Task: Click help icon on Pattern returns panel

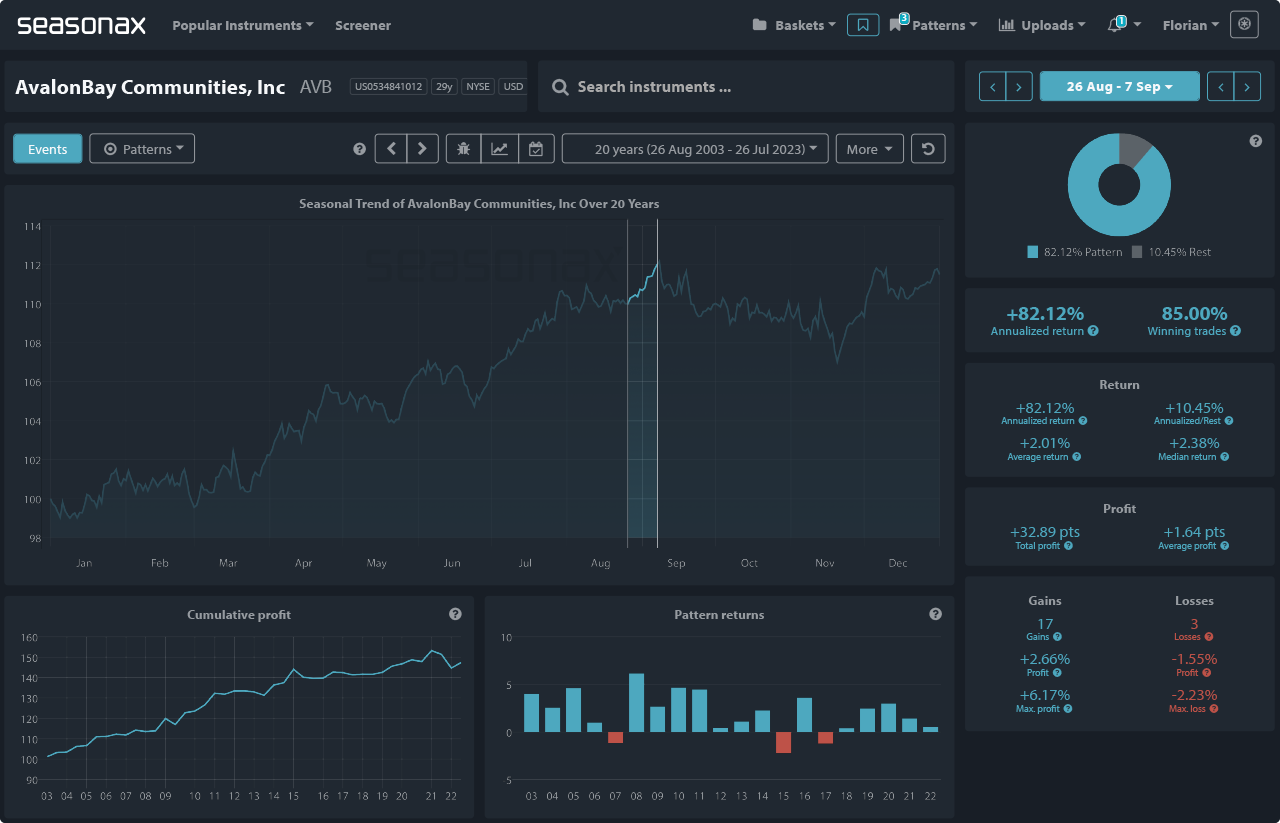Action: click(x=935, y=614)
